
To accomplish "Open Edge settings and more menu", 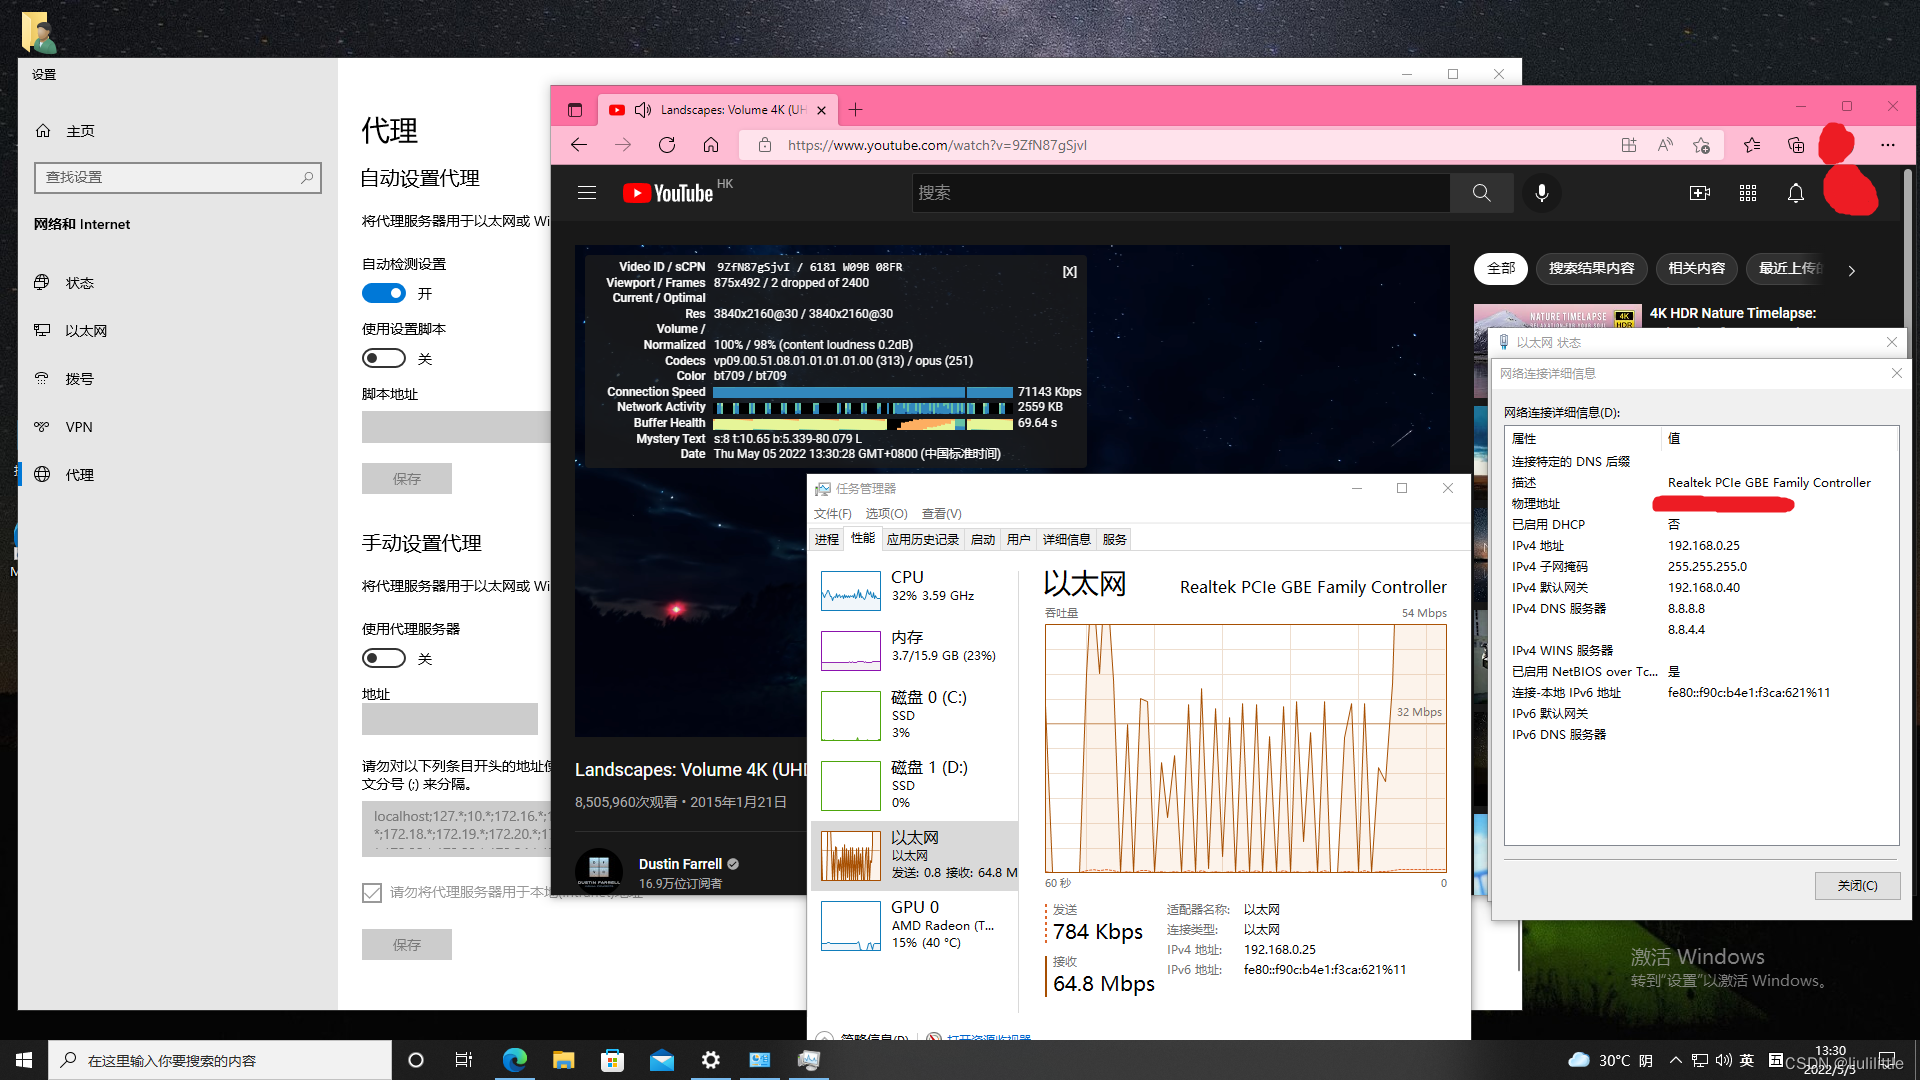I will click(1887, 145).
